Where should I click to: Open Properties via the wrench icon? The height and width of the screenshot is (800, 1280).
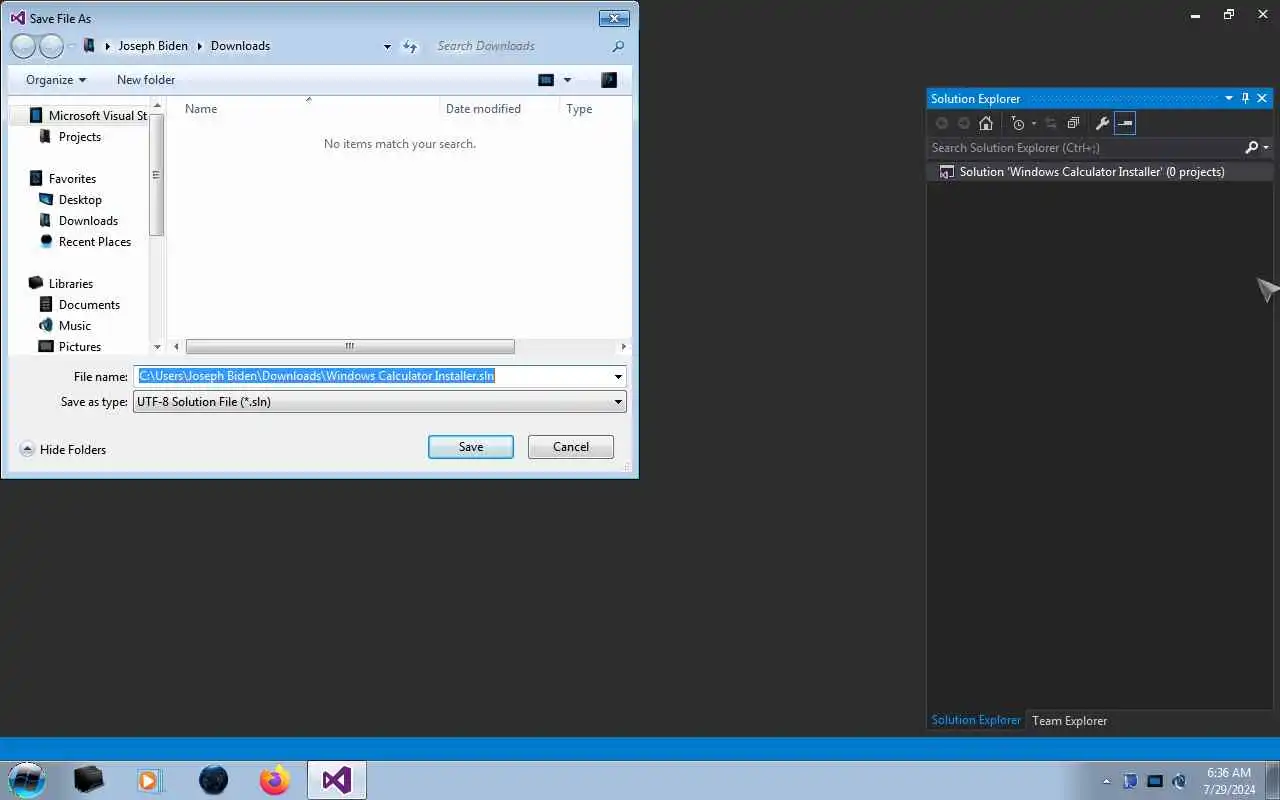(x=1102, y=123)
